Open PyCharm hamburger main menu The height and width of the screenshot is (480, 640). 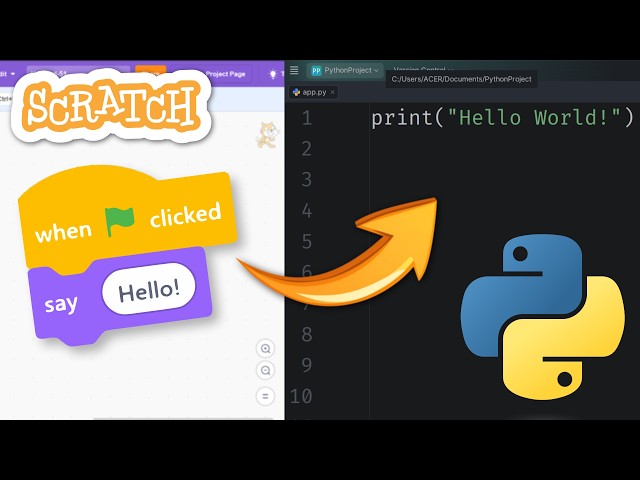[294, 70]
